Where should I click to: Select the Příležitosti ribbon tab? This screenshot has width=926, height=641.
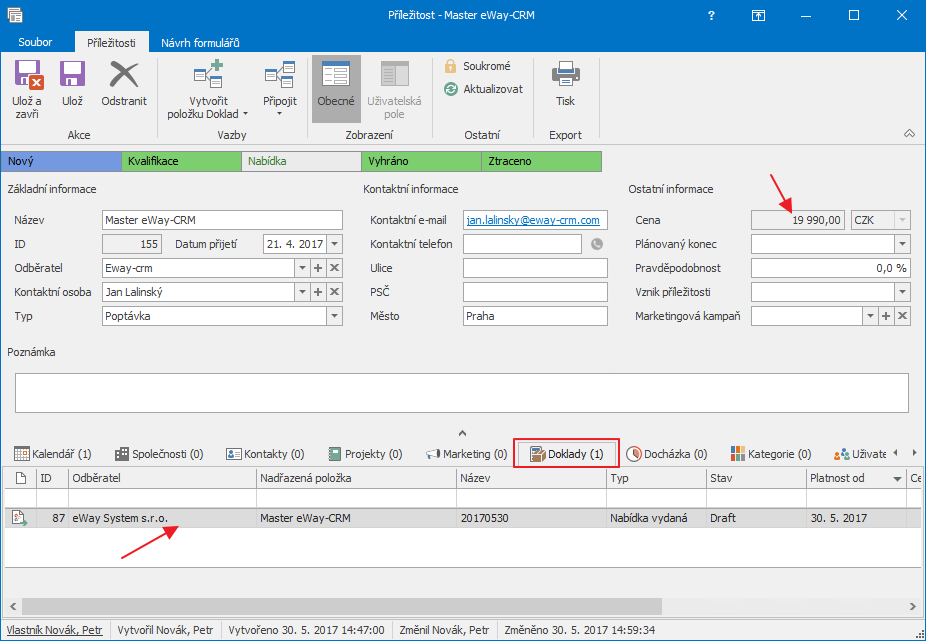pos(112,43)
